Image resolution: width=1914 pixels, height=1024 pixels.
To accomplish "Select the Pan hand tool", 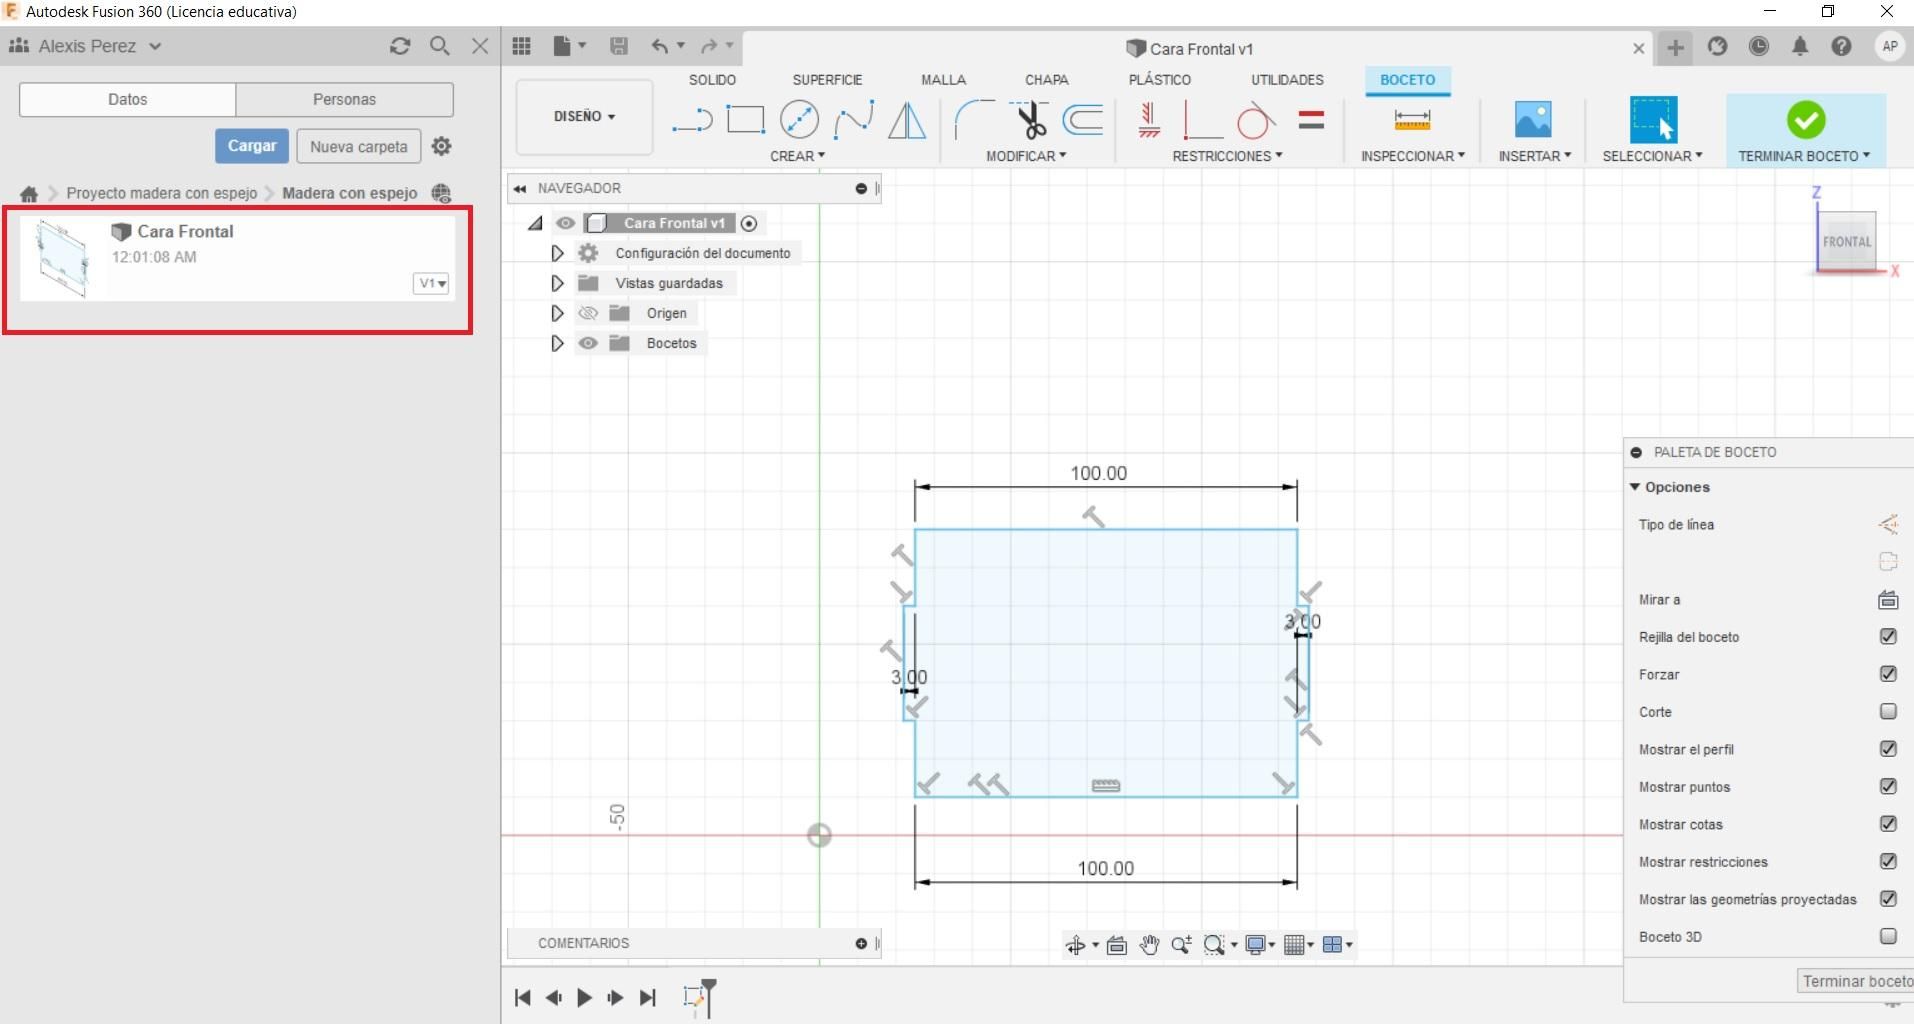I will (1149, 944).
